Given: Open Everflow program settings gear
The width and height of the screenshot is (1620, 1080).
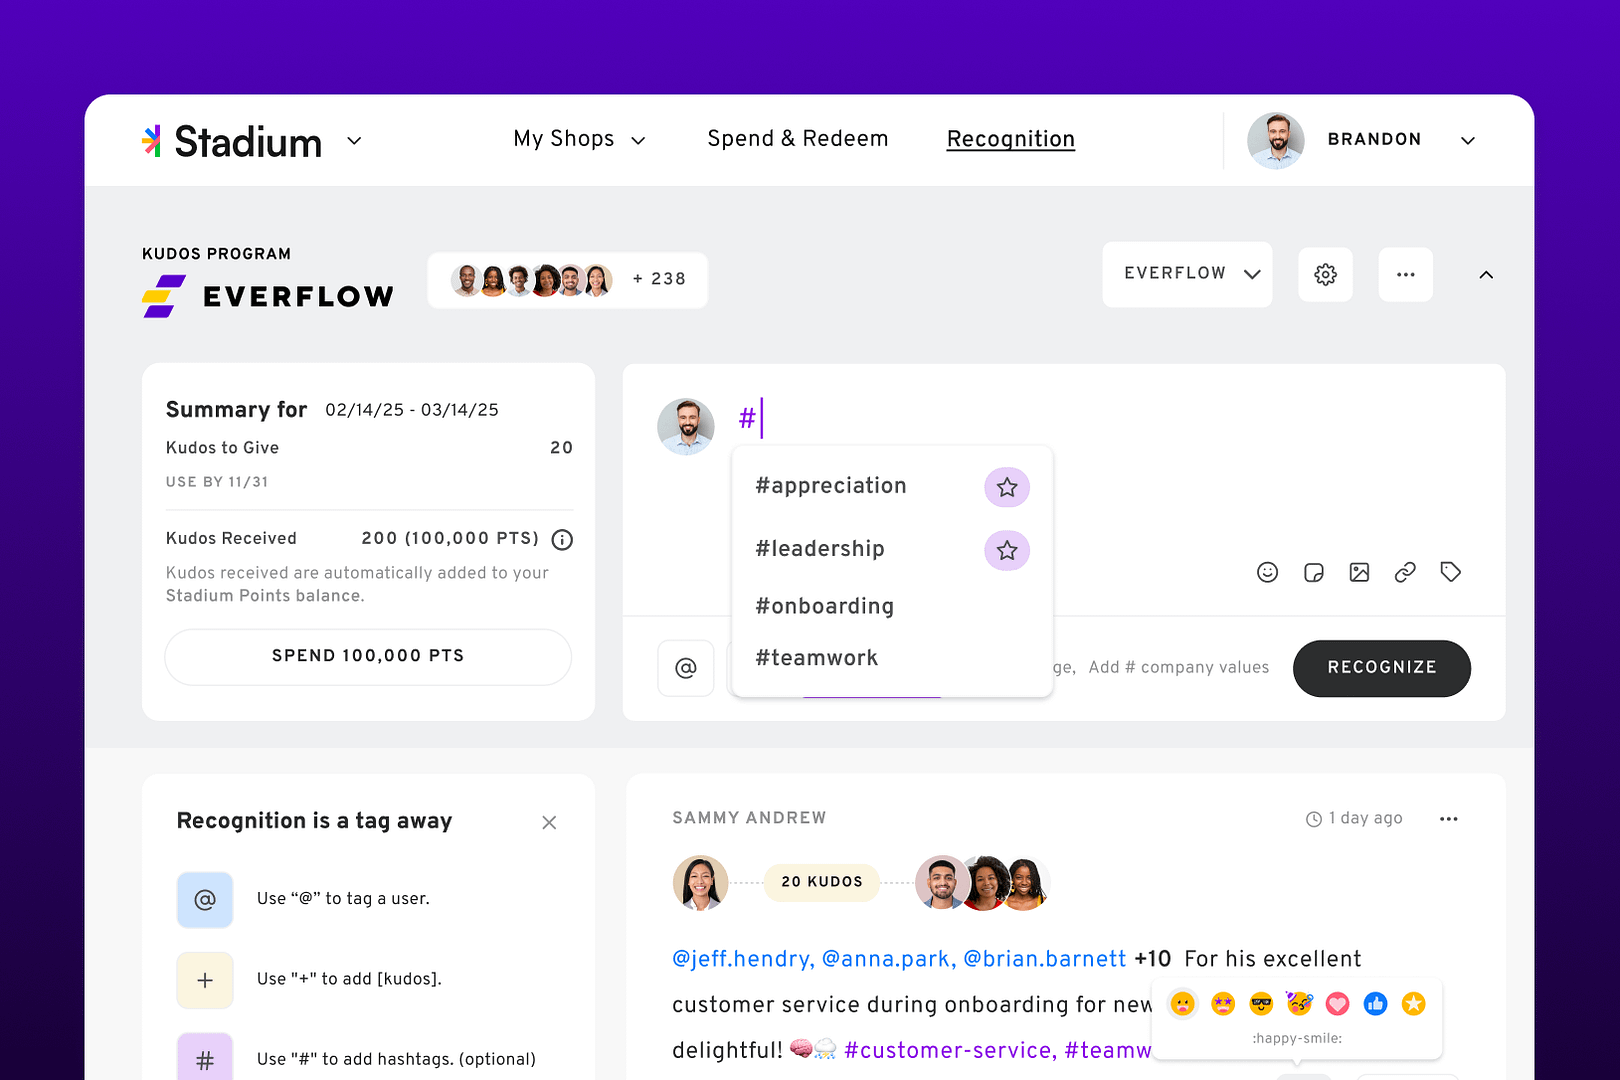Looking at the screenshot, I should click(1326, 274).
